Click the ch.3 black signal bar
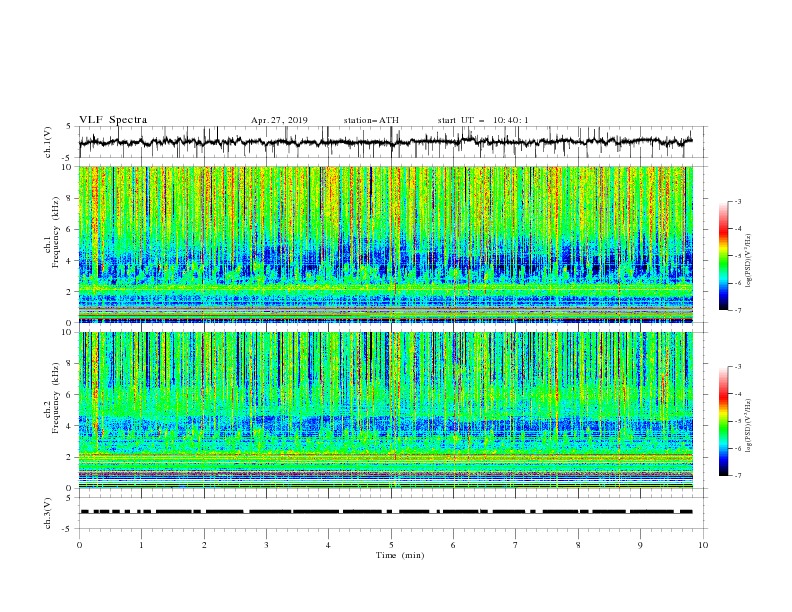The height and width of the screenshot is (612, 792). [x=386, y=512]
